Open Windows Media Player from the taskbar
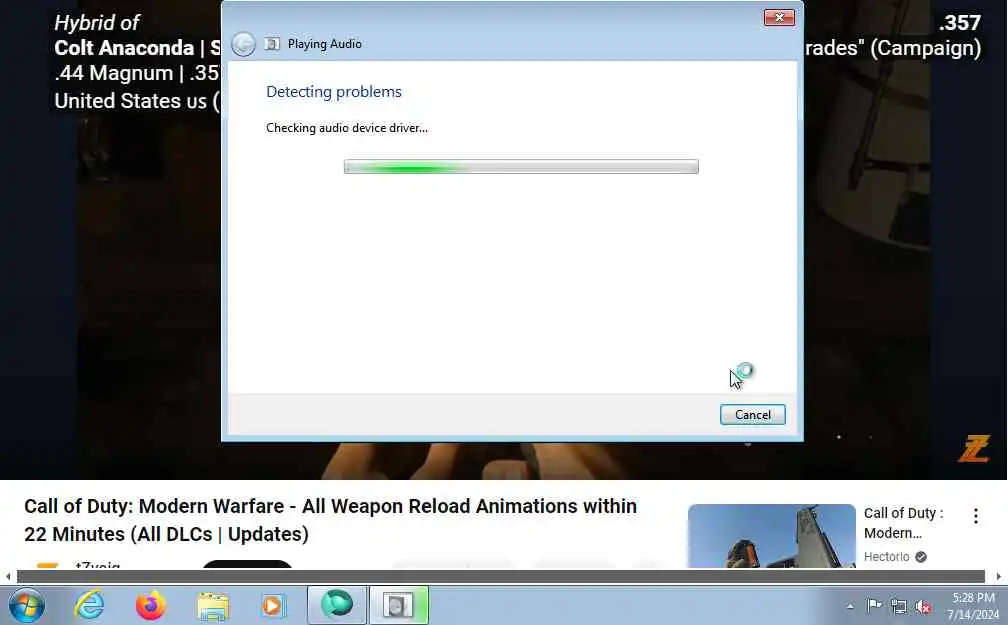The height and width of the screenshot is (625, 1008). [x=273, y=606]
